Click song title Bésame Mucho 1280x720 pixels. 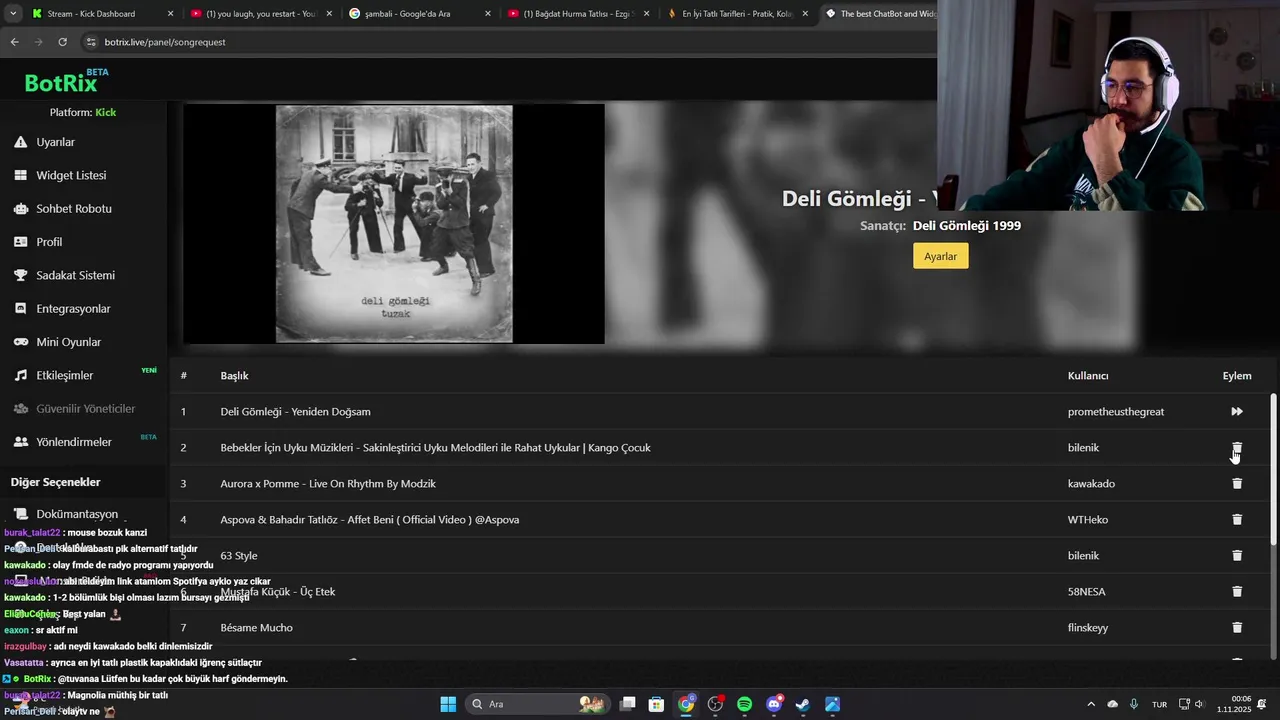coord(257,627)
